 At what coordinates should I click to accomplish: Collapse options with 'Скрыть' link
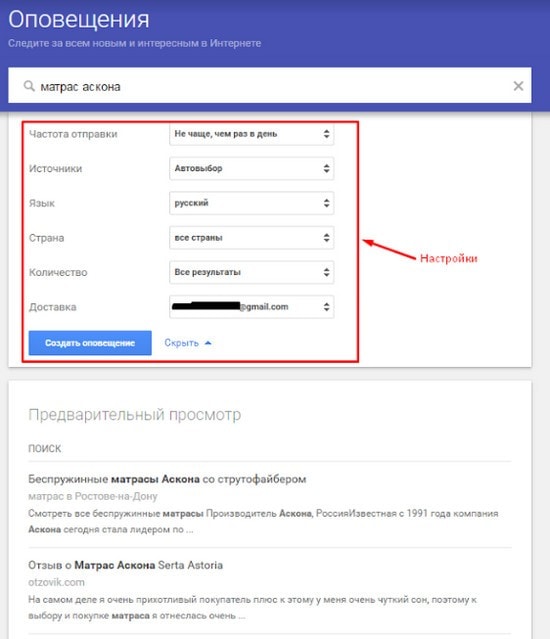click(188, 343)
